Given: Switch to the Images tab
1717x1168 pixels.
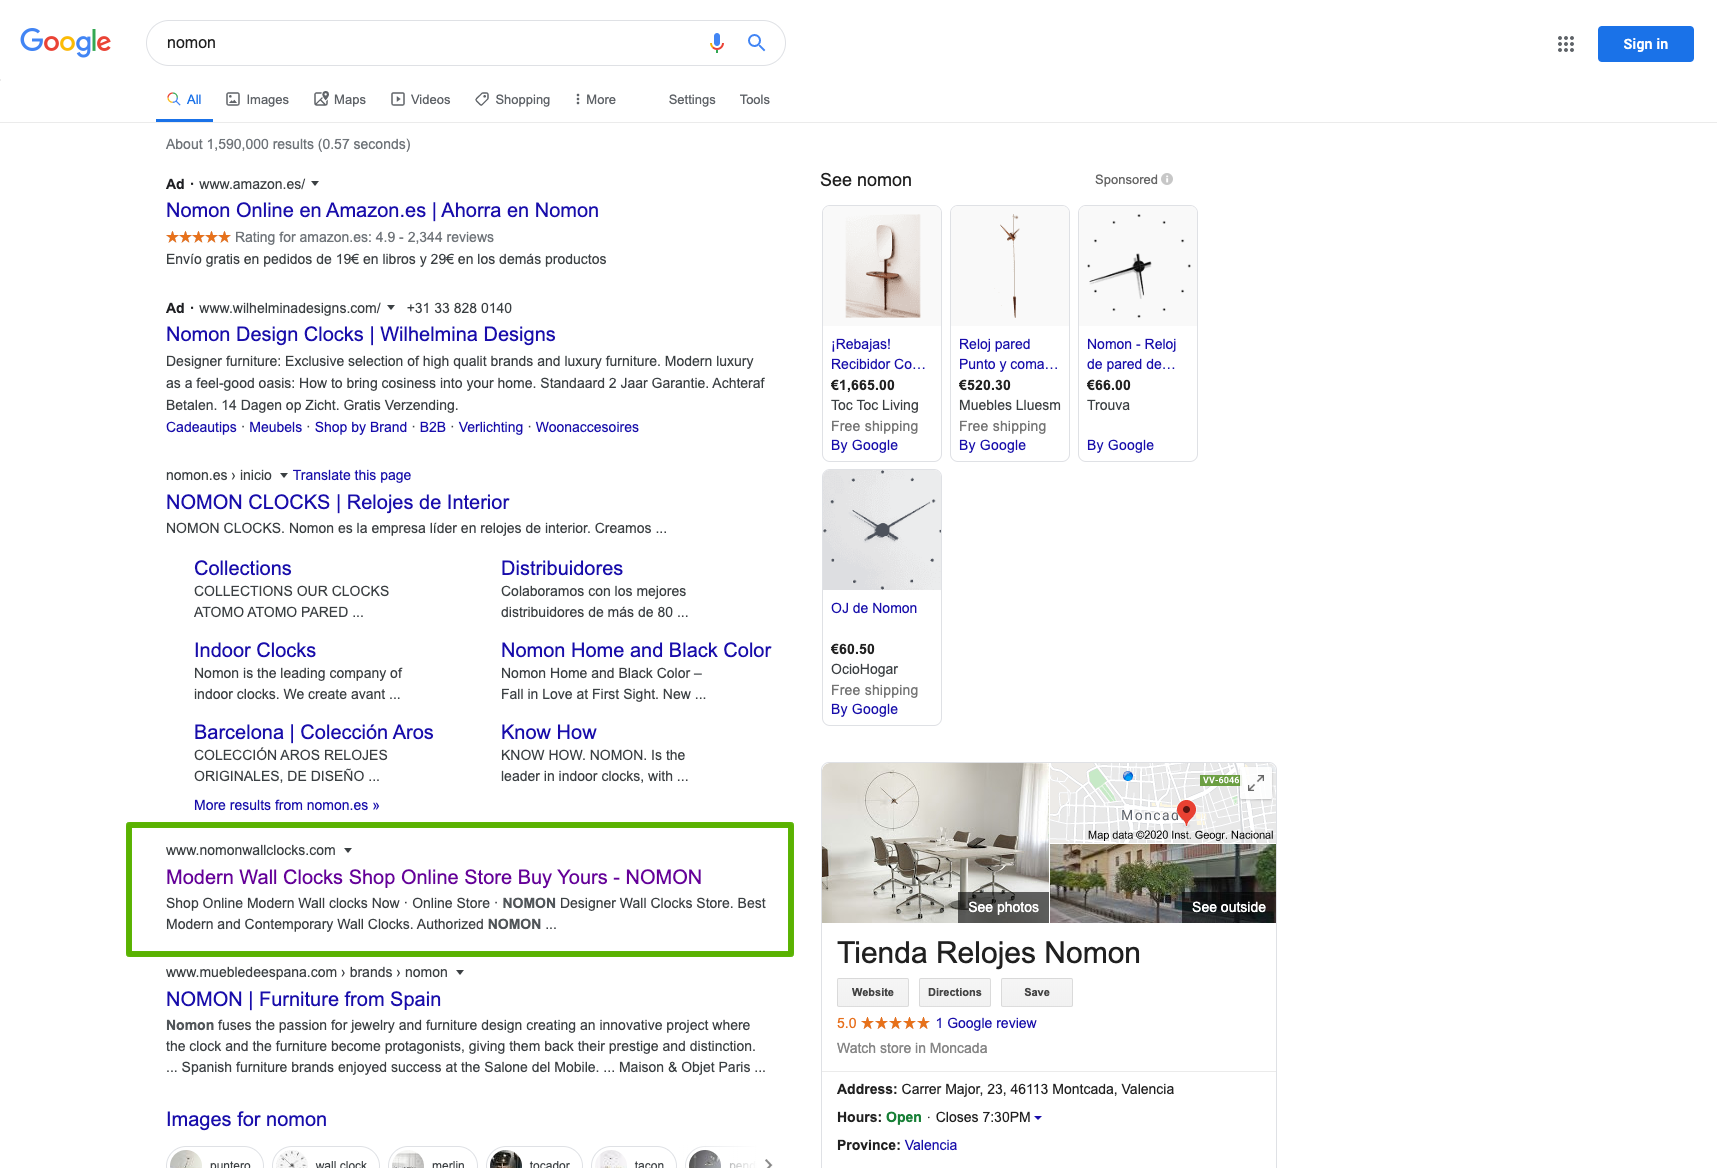Looking at the screenshot, I should 258,99.
